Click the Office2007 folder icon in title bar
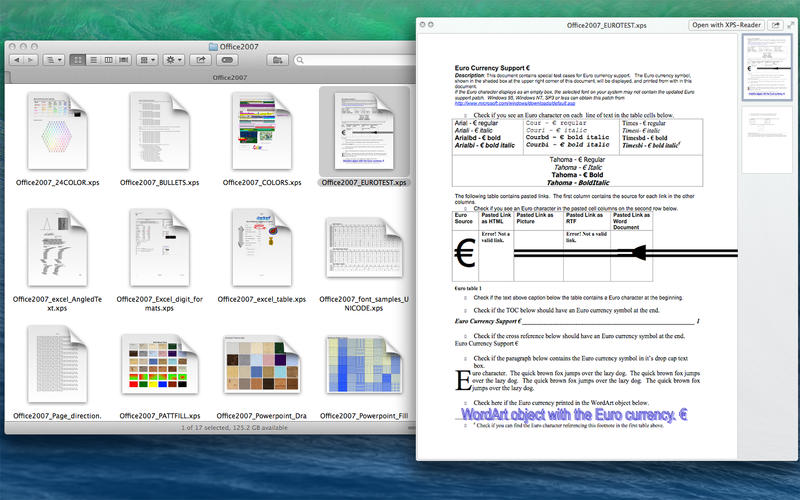The image size is (800, 500). (x=213, y=46)
